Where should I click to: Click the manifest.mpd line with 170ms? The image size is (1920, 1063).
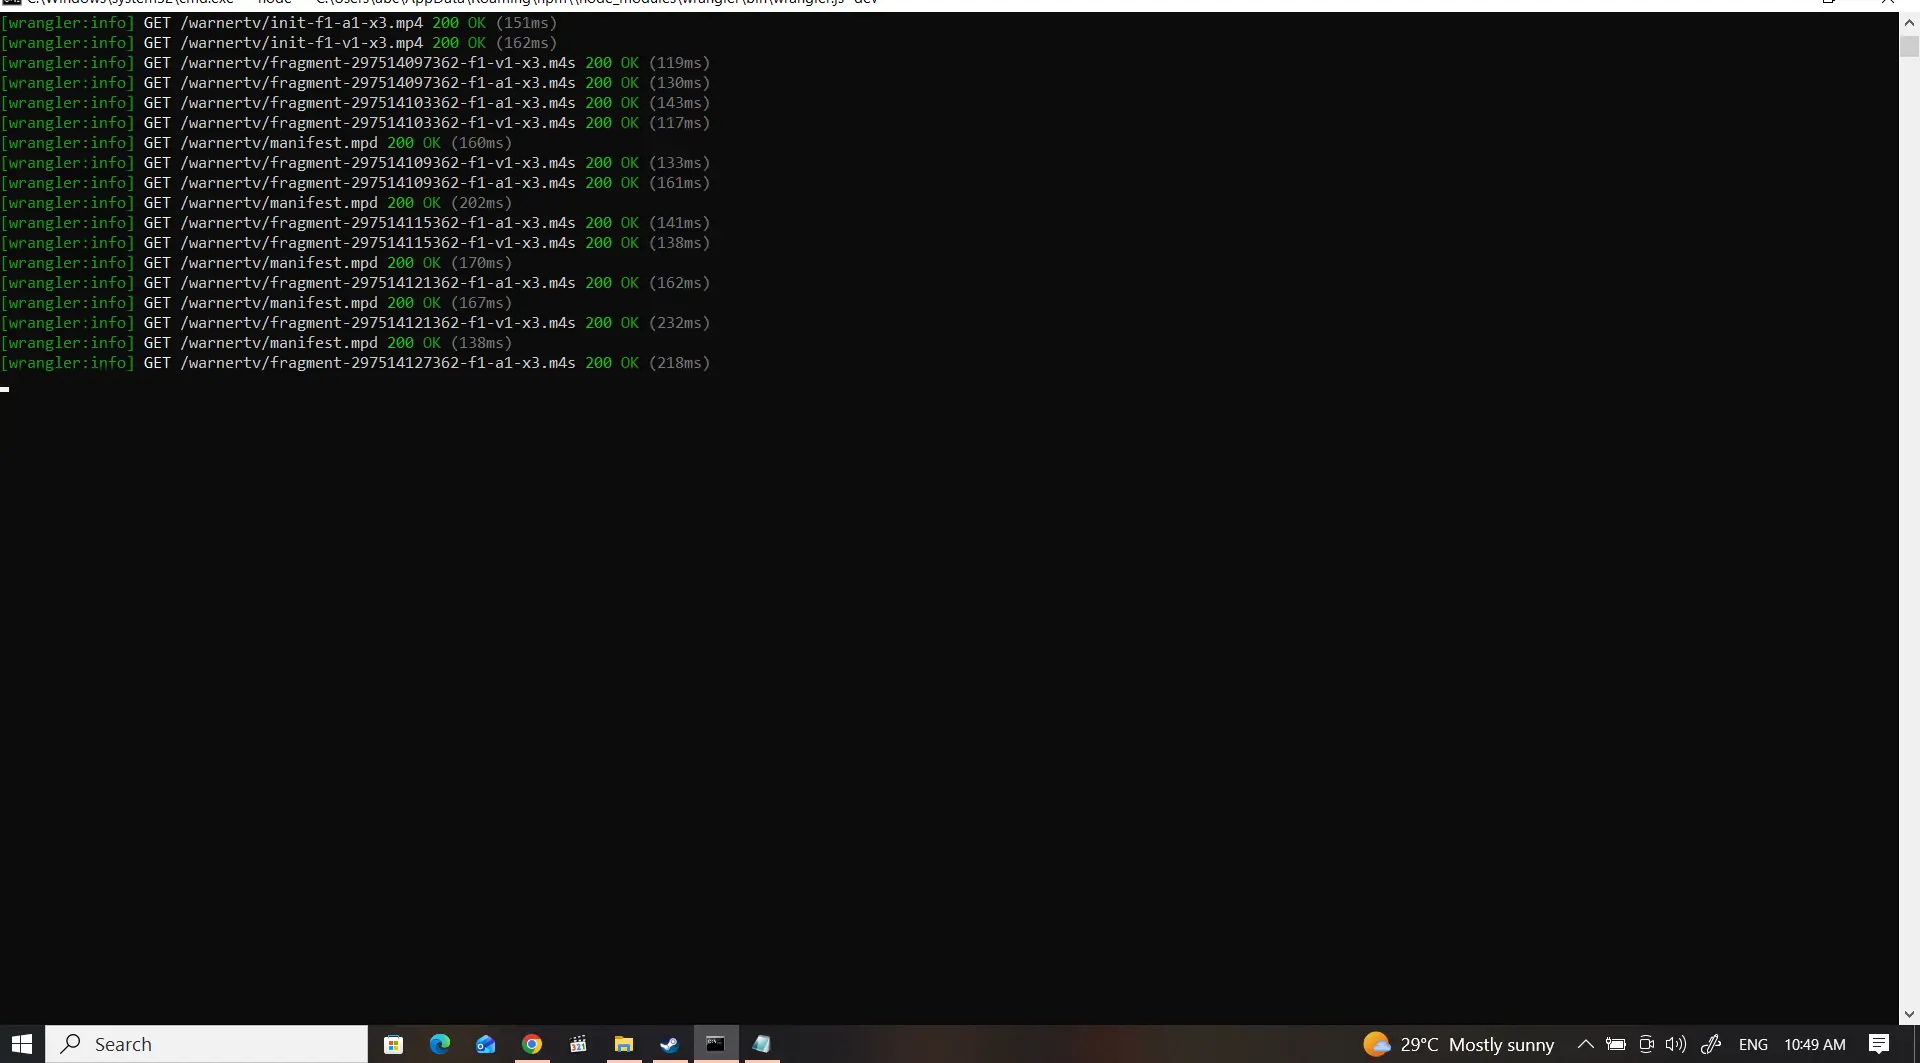tap(256, 262)
